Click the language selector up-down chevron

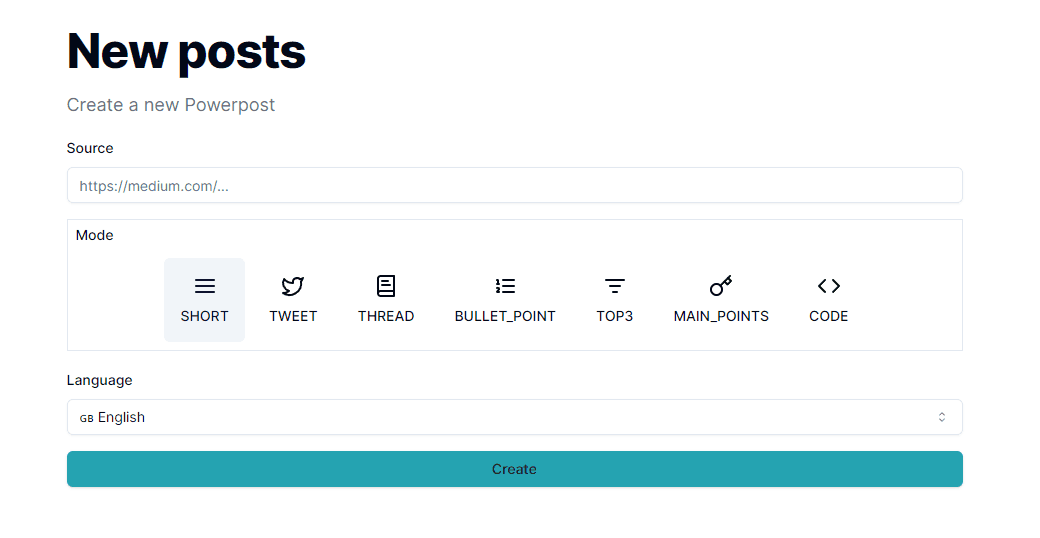point(941,417)
